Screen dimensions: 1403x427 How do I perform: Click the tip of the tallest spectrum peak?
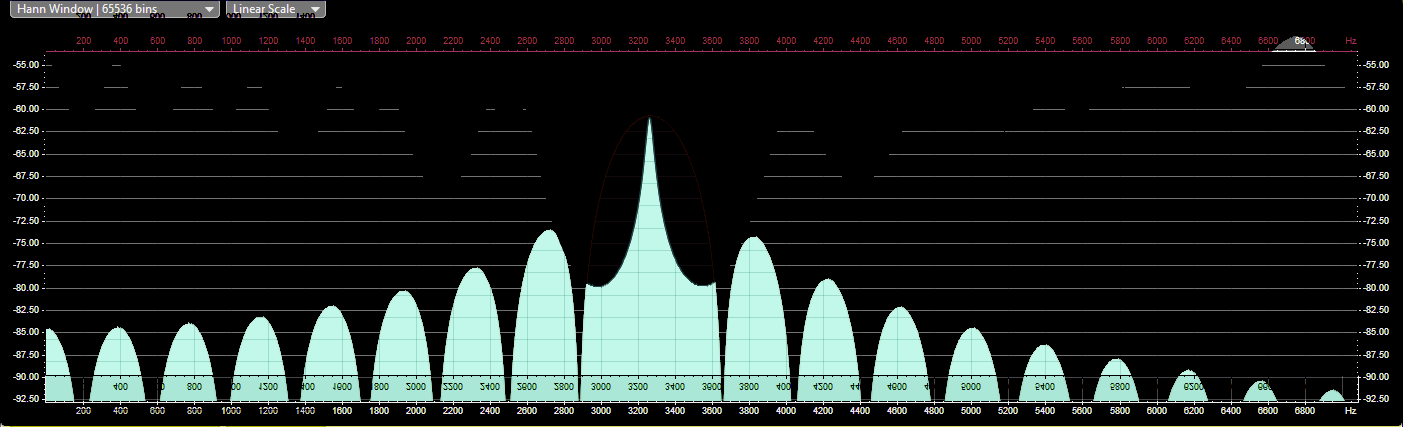pyautogui.click(x=650, y=119)
